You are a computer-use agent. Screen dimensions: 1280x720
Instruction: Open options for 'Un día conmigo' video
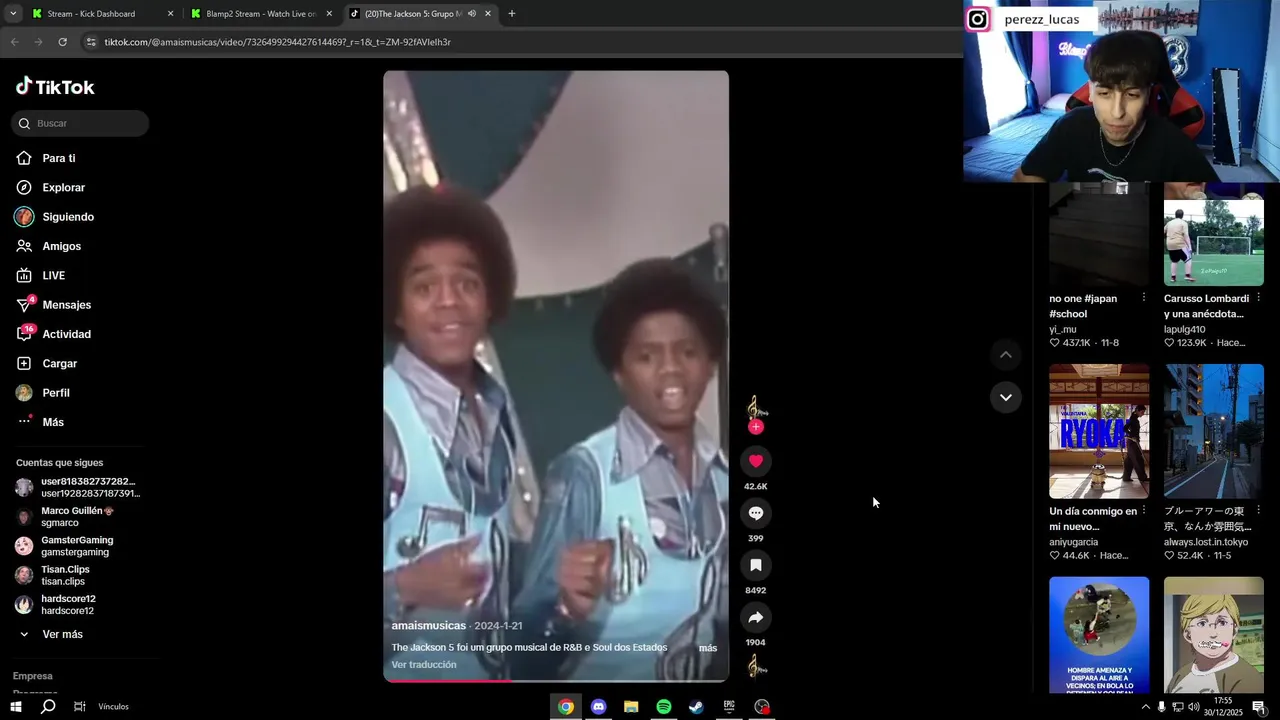1144,511
